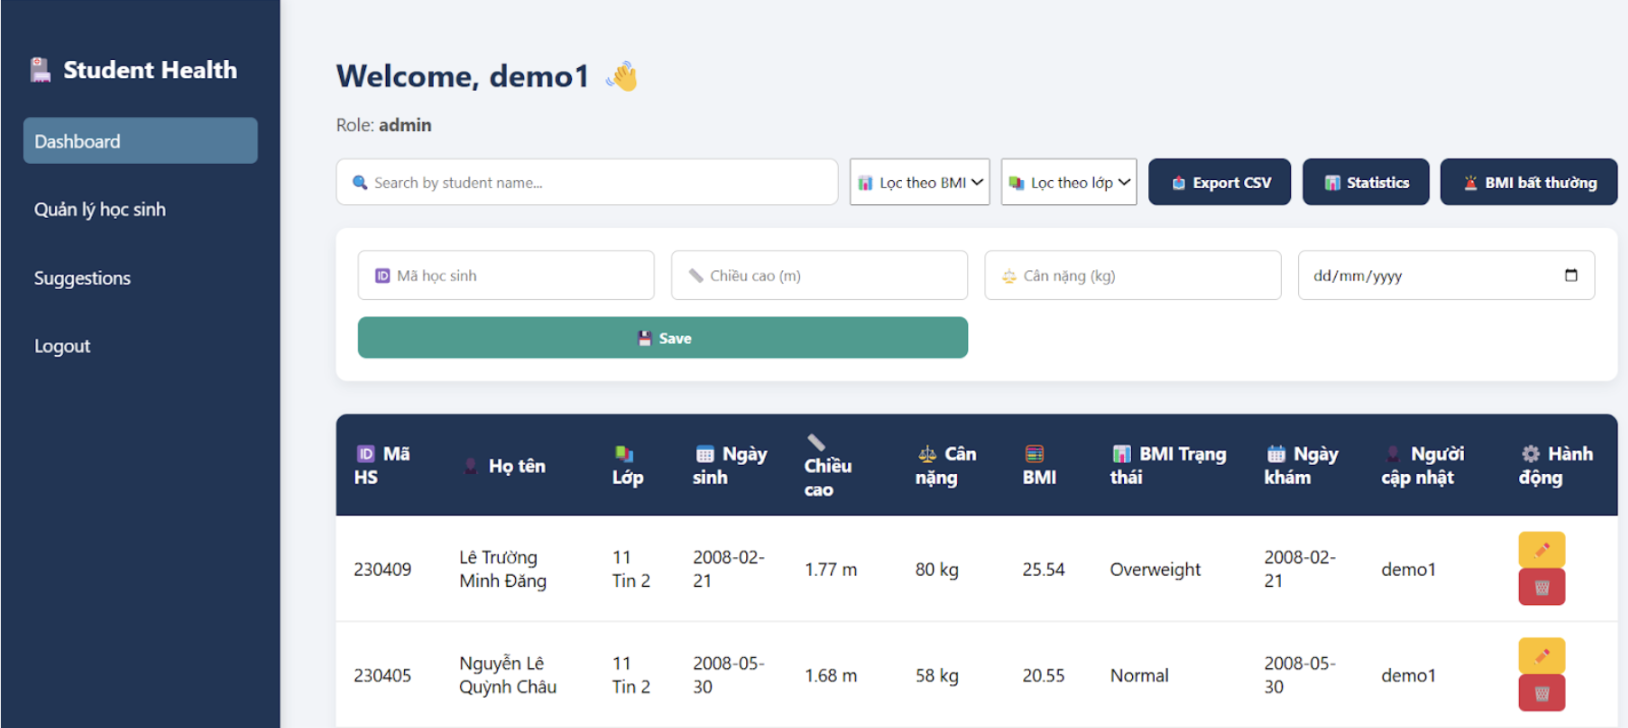Click the delete trash icon for student 230409

tap(1541, 587)
